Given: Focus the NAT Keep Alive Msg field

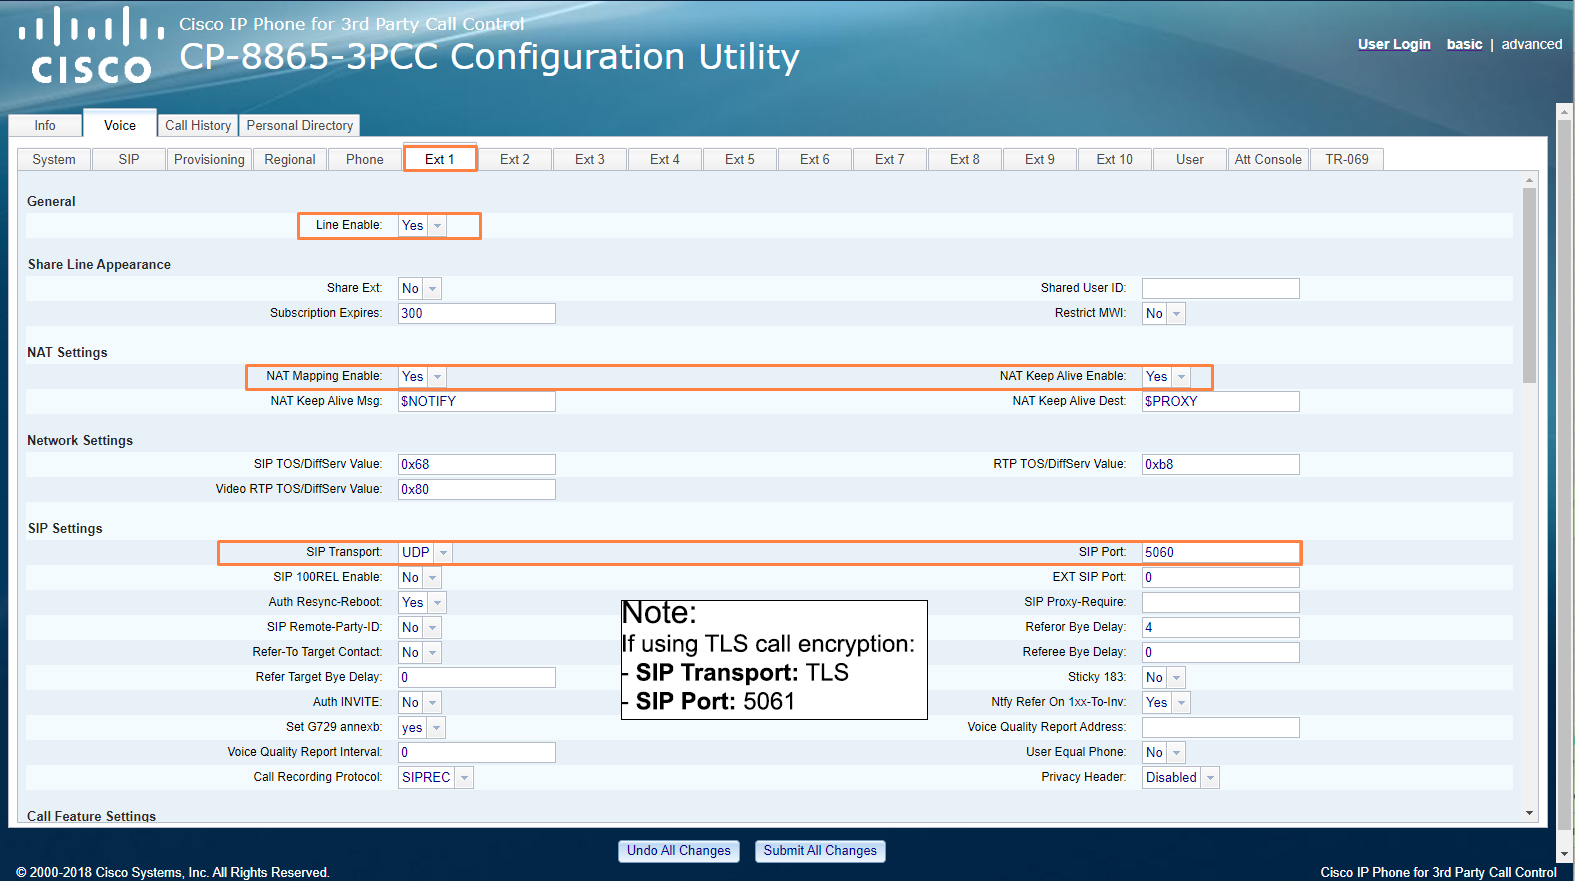Looking at the screenshot, I should point(477,402).
